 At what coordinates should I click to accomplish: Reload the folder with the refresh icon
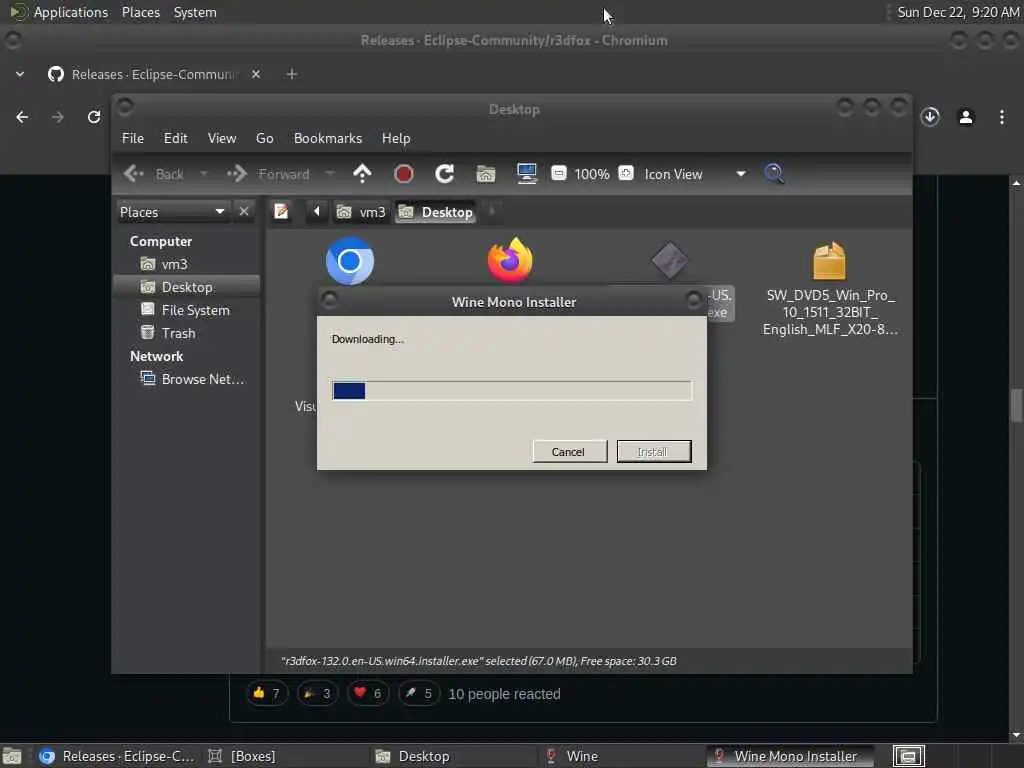point(445,174)
